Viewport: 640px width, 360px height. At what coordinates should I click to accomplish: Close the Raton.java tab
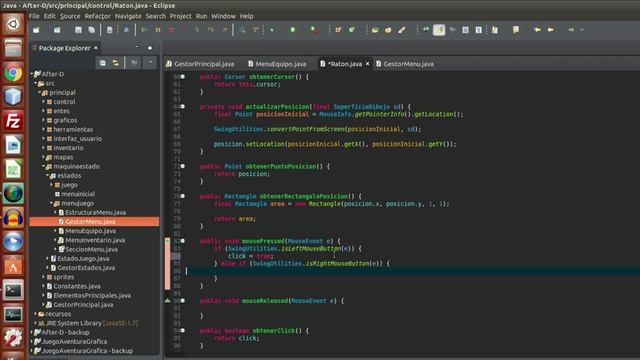[367, 64]
